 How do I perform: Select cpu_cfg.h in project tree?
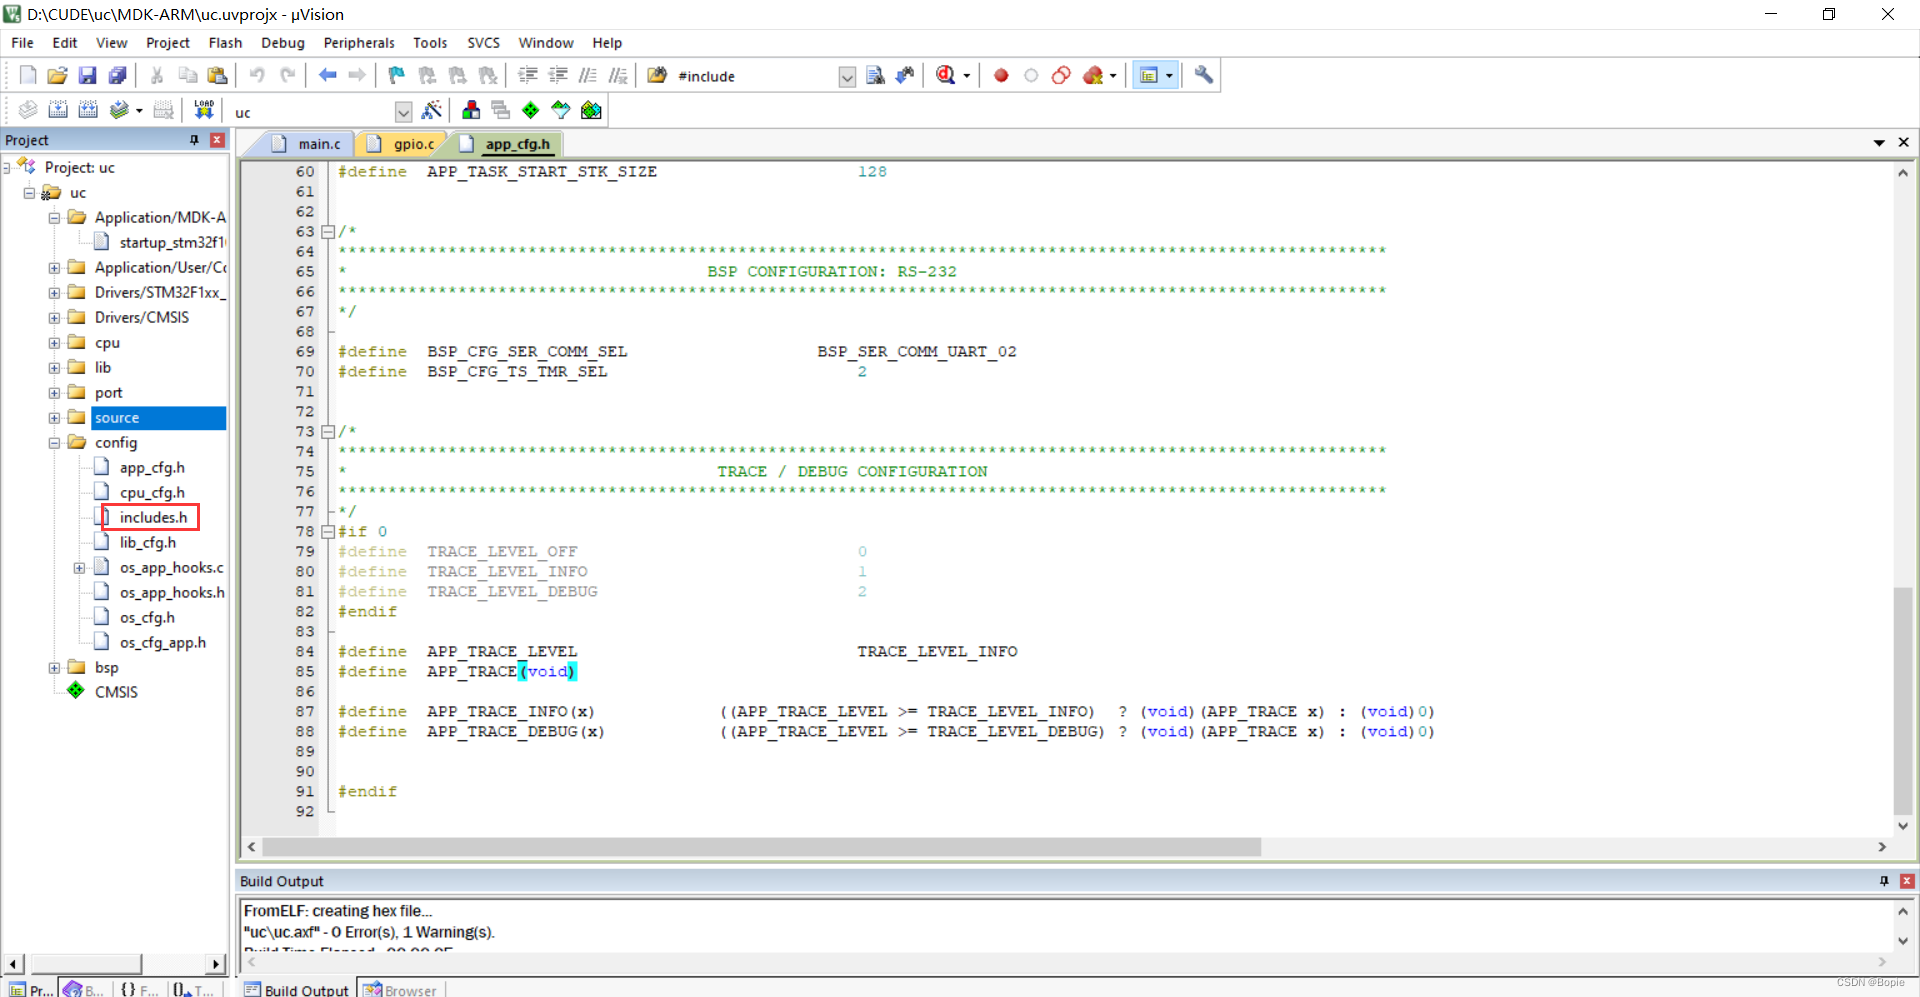[x=152, y=493]
